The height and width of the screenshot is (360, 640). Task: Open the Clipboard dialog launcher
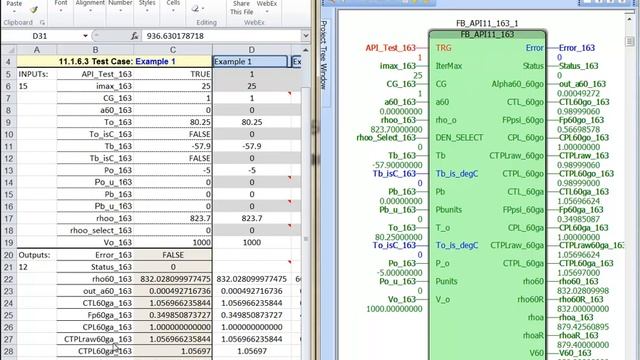coord(42,23)
